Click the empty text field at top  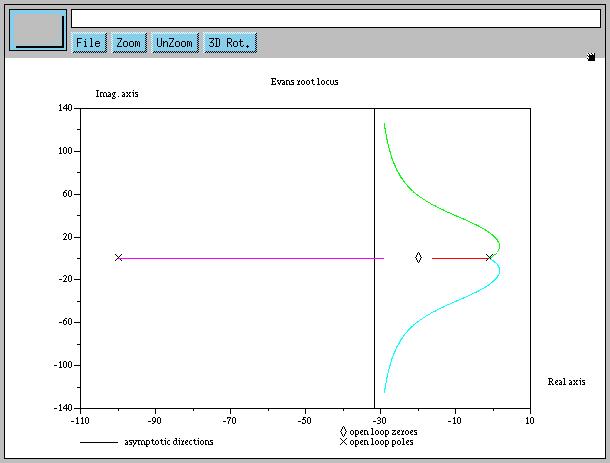pos(335,18)
